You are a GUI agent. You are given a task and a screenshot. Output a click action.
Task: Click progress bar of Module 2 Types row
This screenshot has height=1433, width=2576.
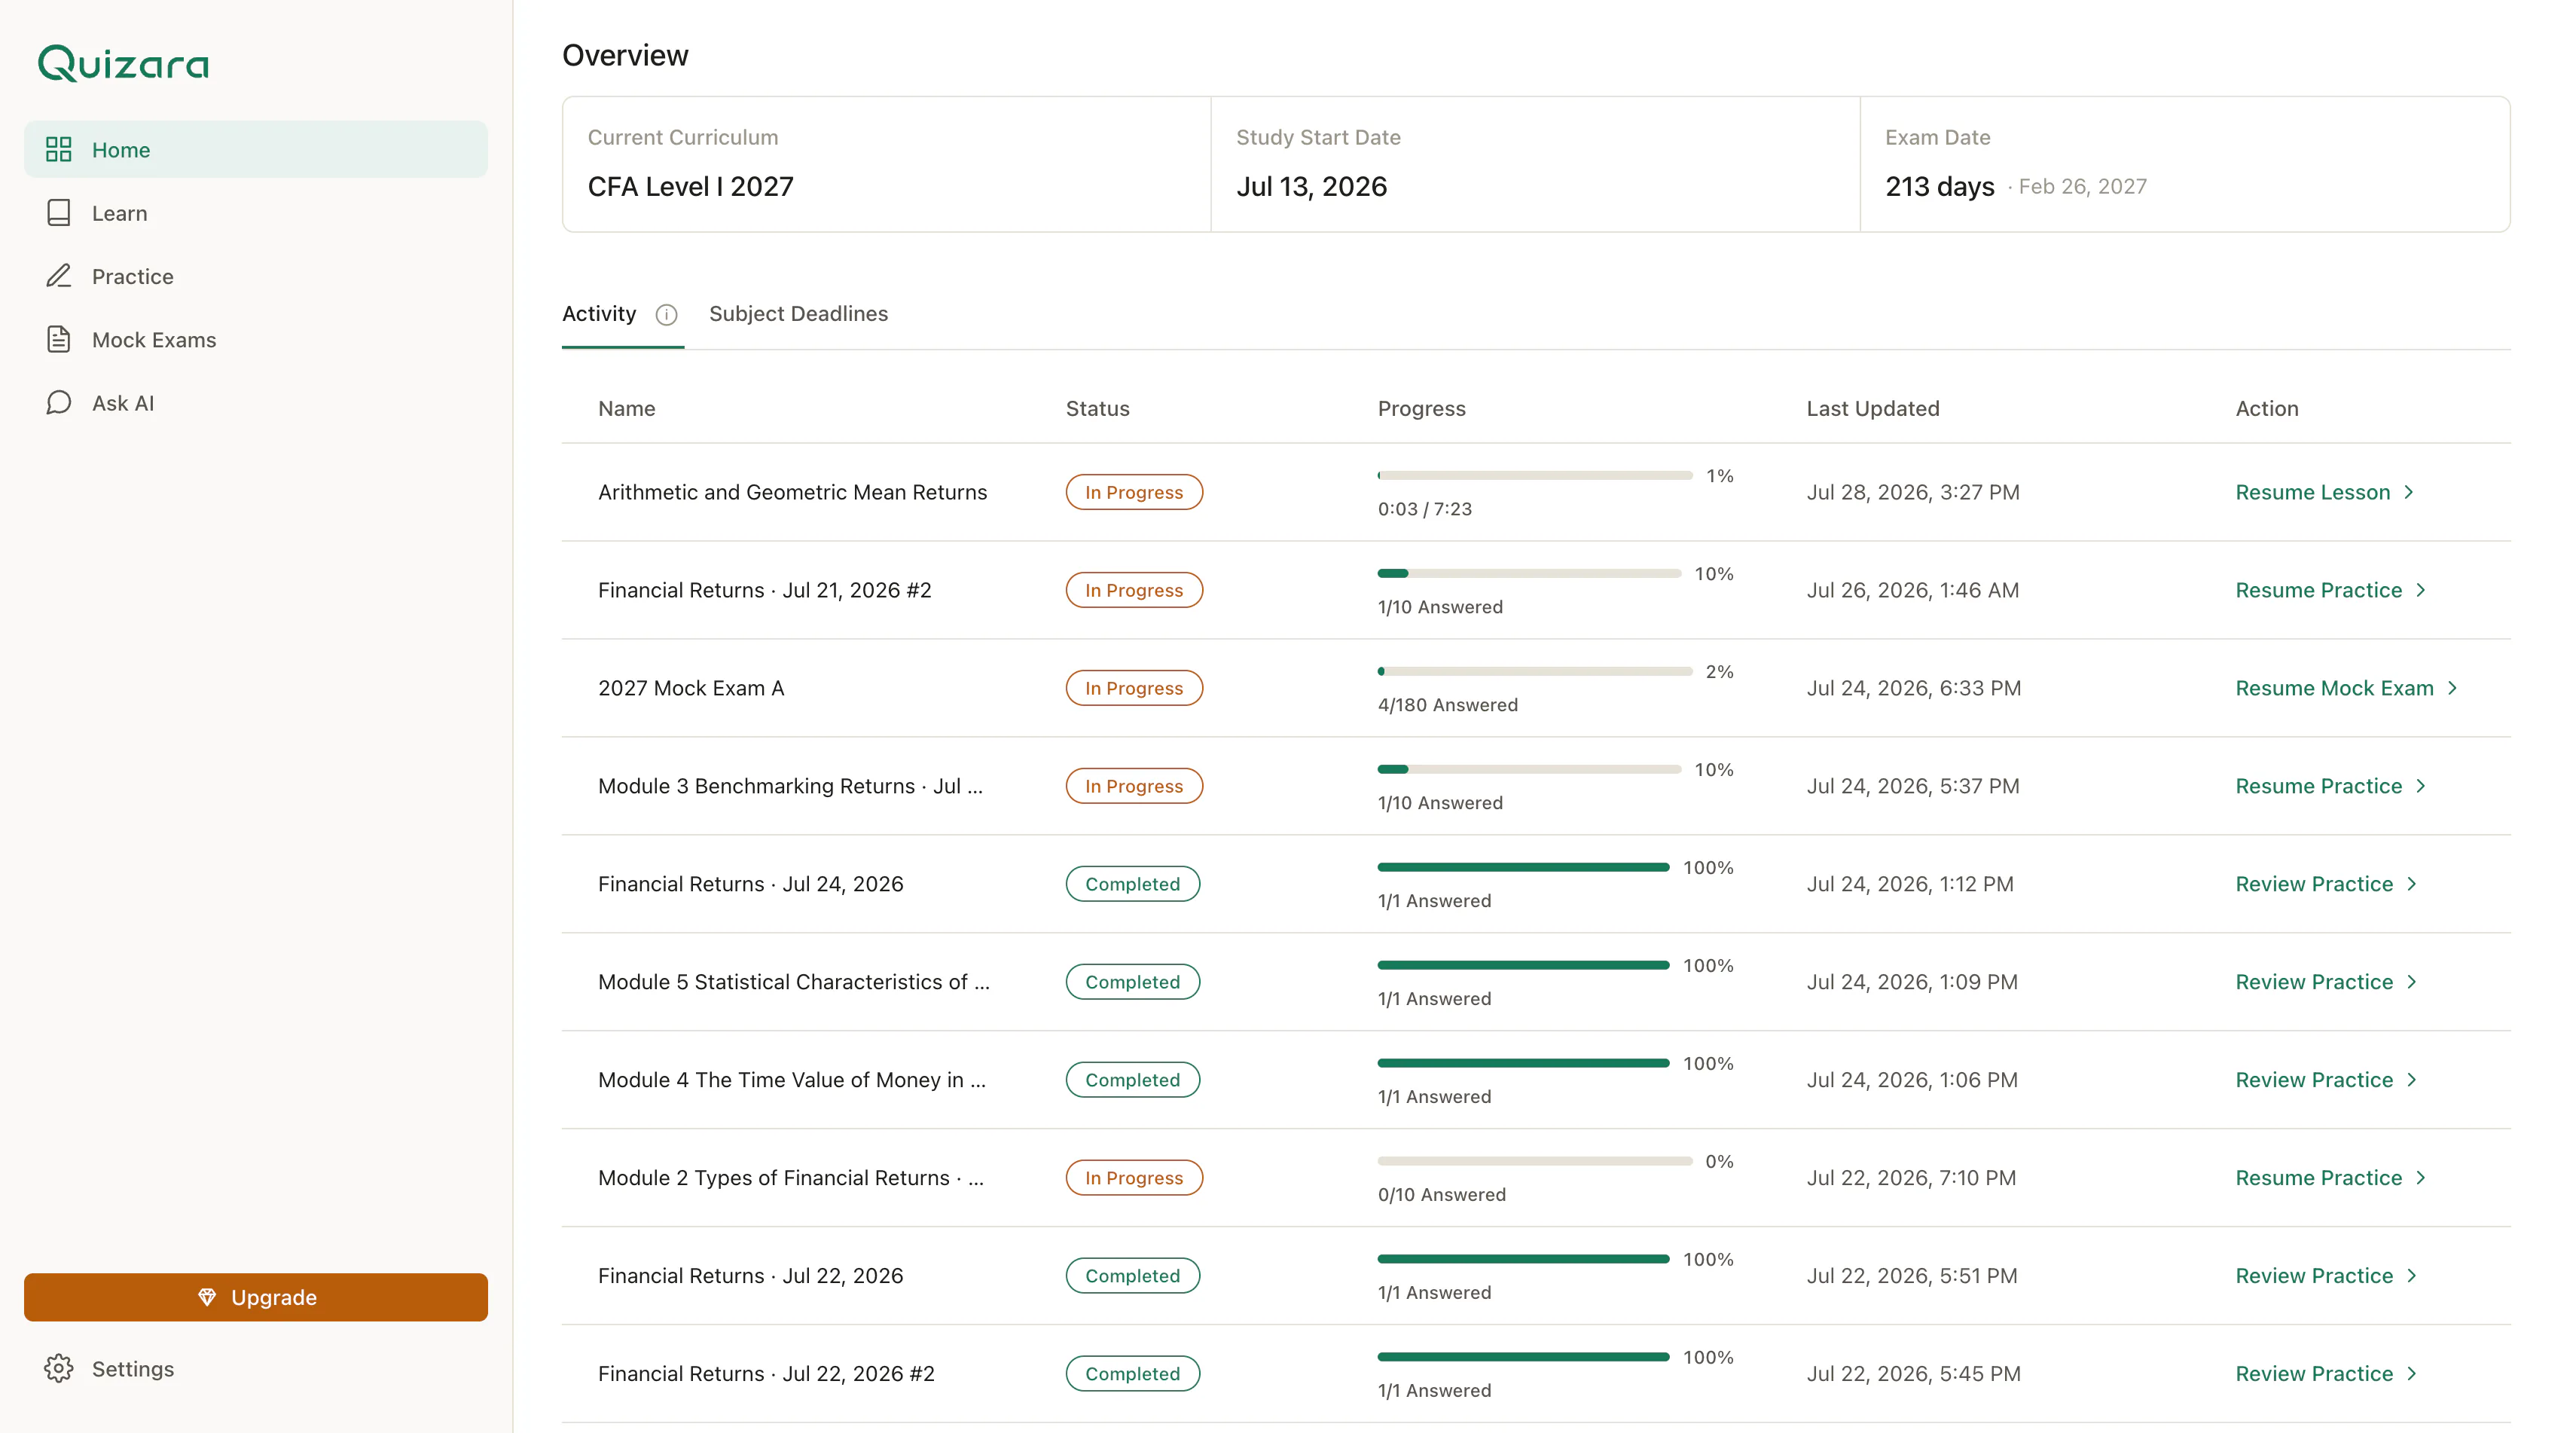1535,1162
